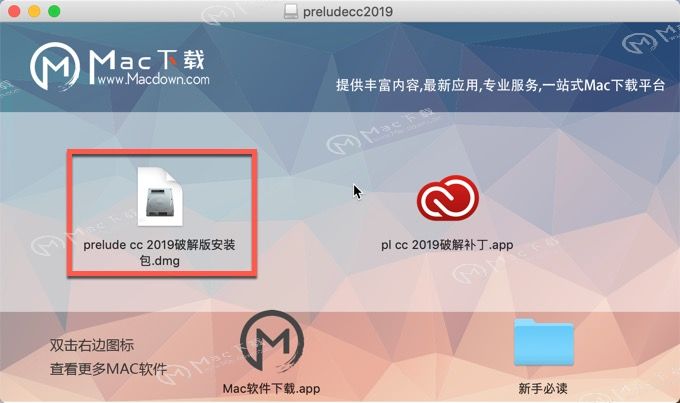Click the disk icon in window title
The height and width of the screenshot is (403, 680).
click(291, 11)
